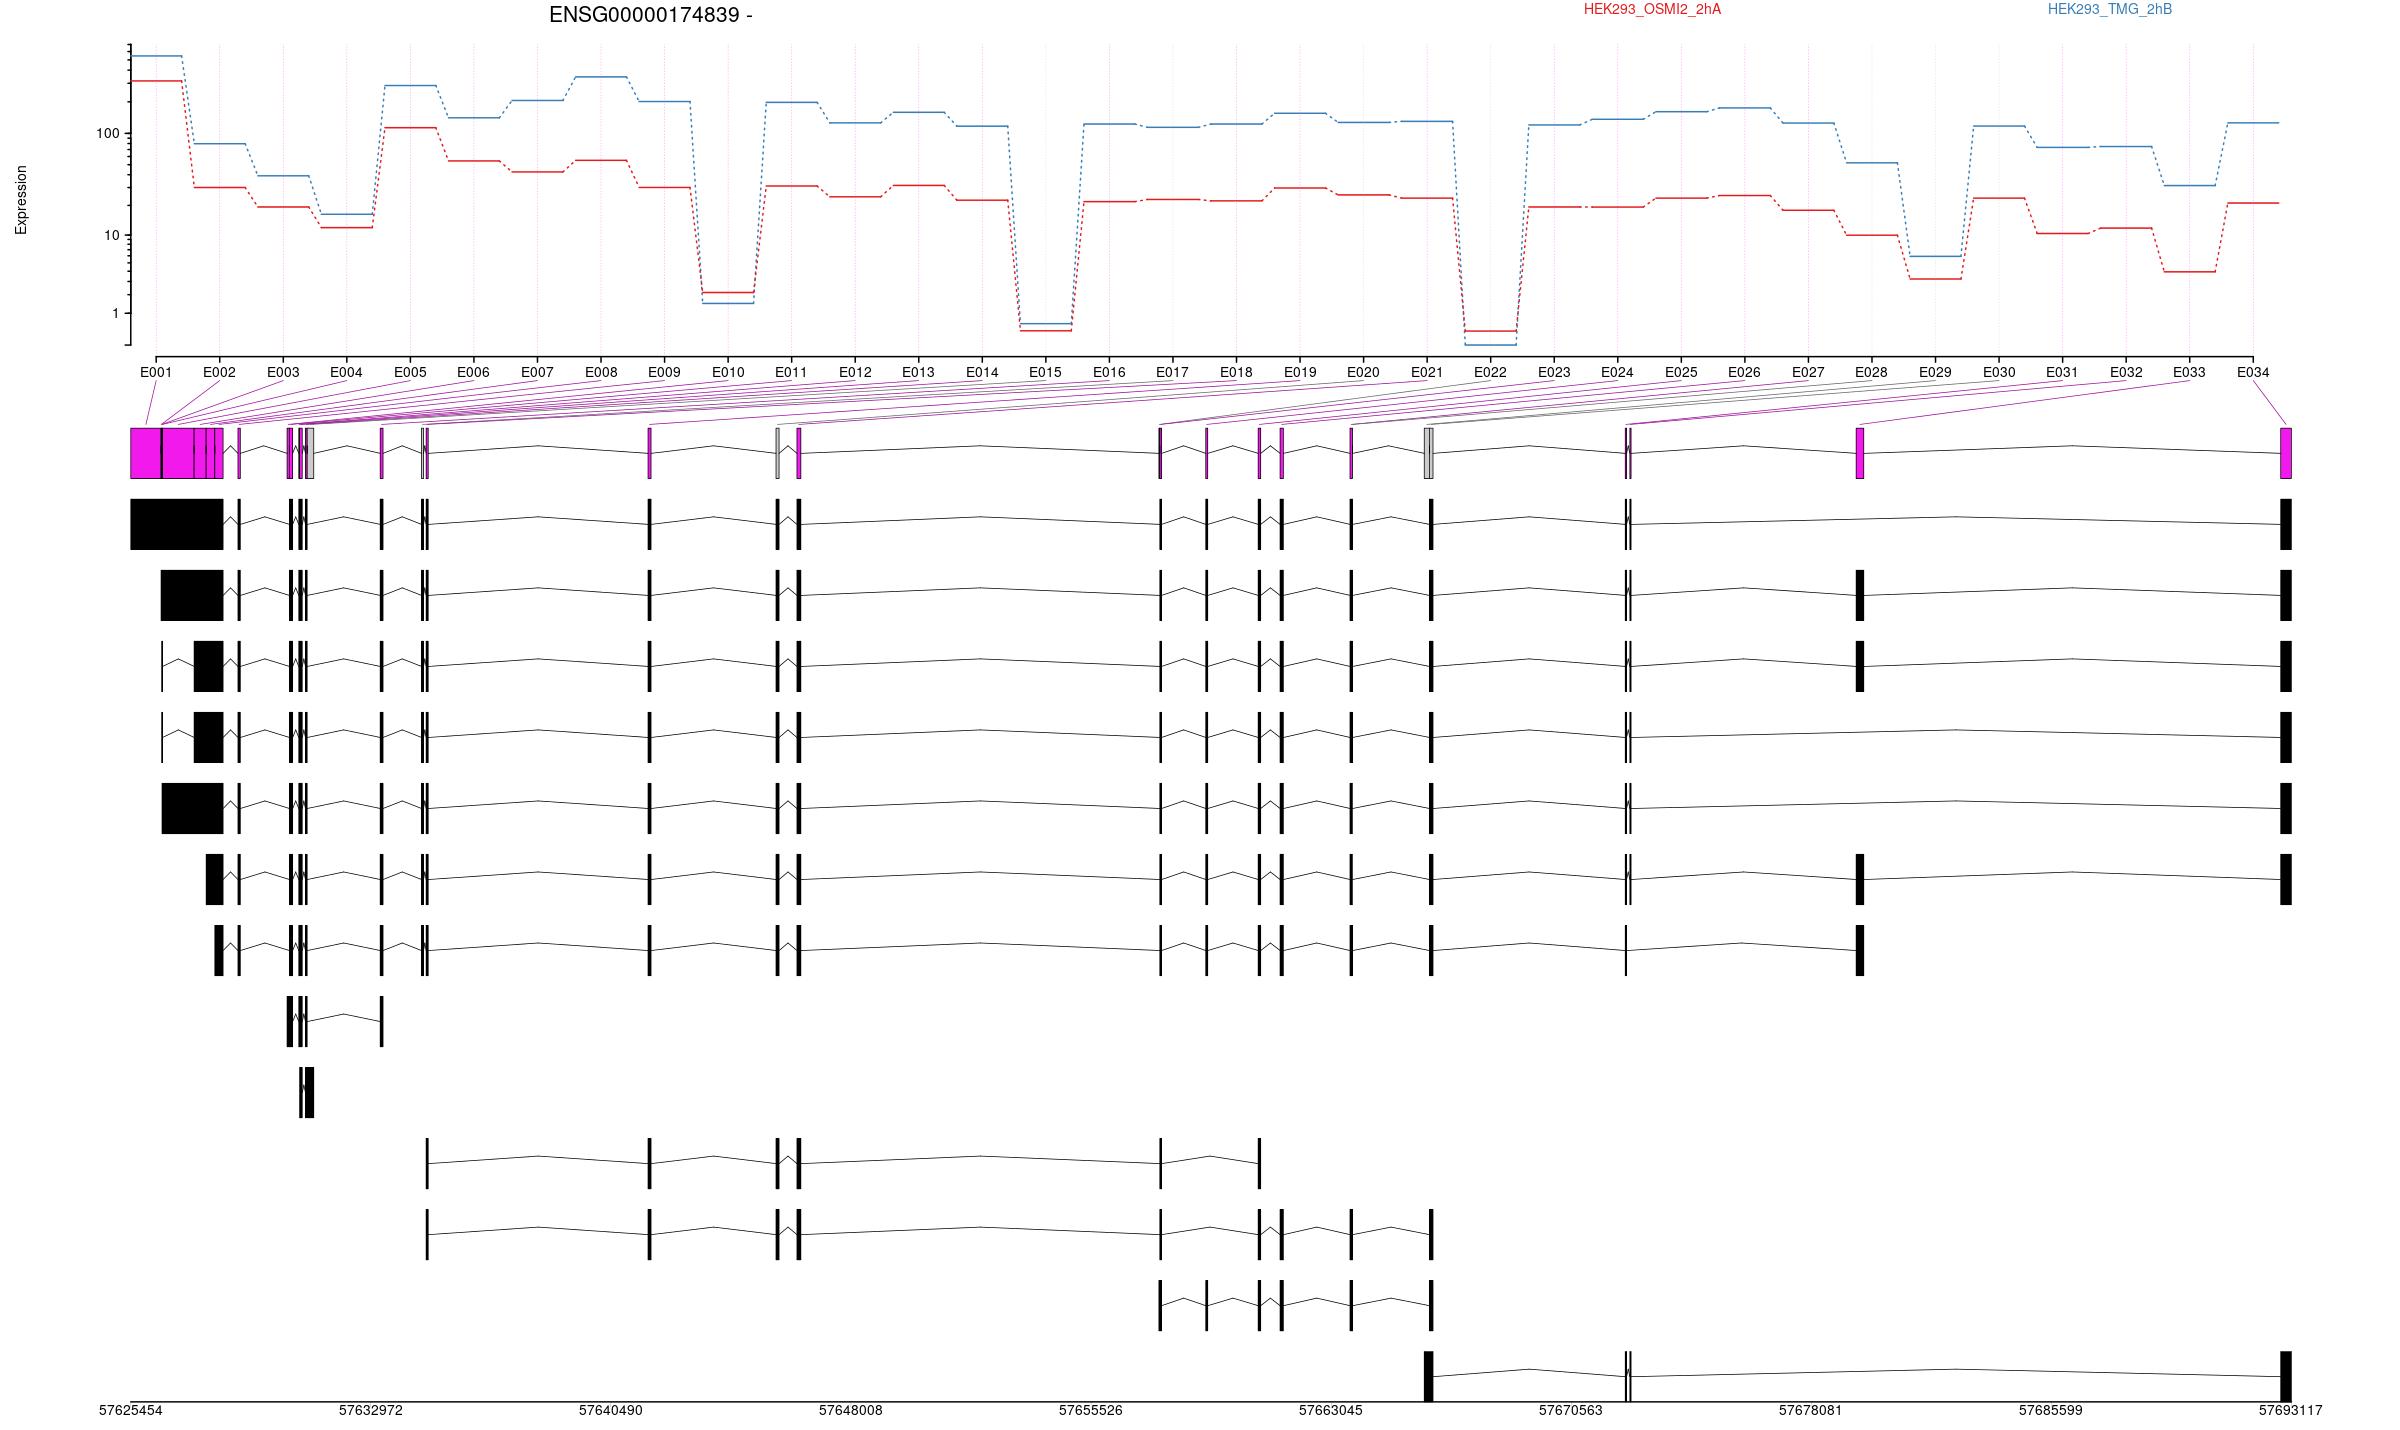Click the ENSG00000174839 gene title

(x=650, y=15)
